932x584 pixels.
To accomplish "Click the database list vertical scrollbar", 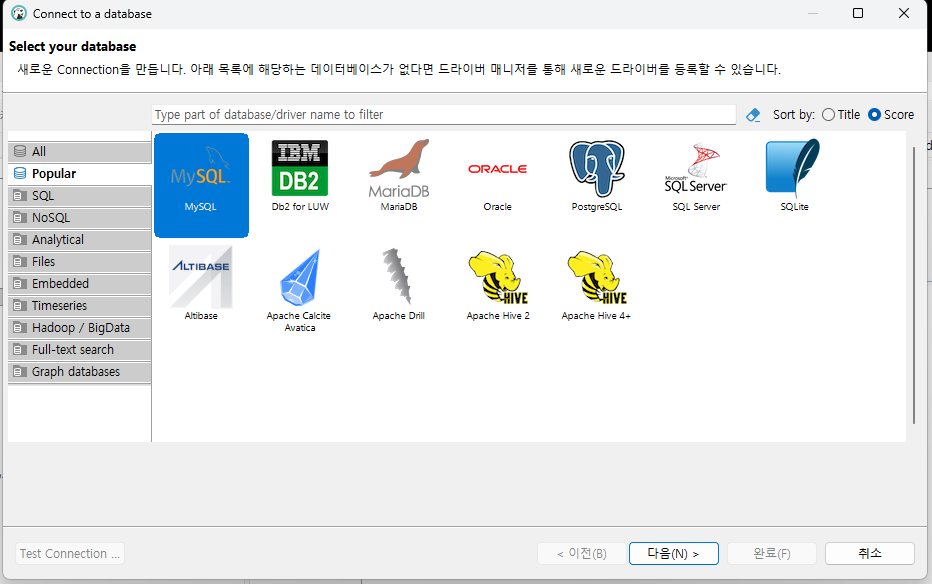I will pyautogui.click(x=914, y=285).
